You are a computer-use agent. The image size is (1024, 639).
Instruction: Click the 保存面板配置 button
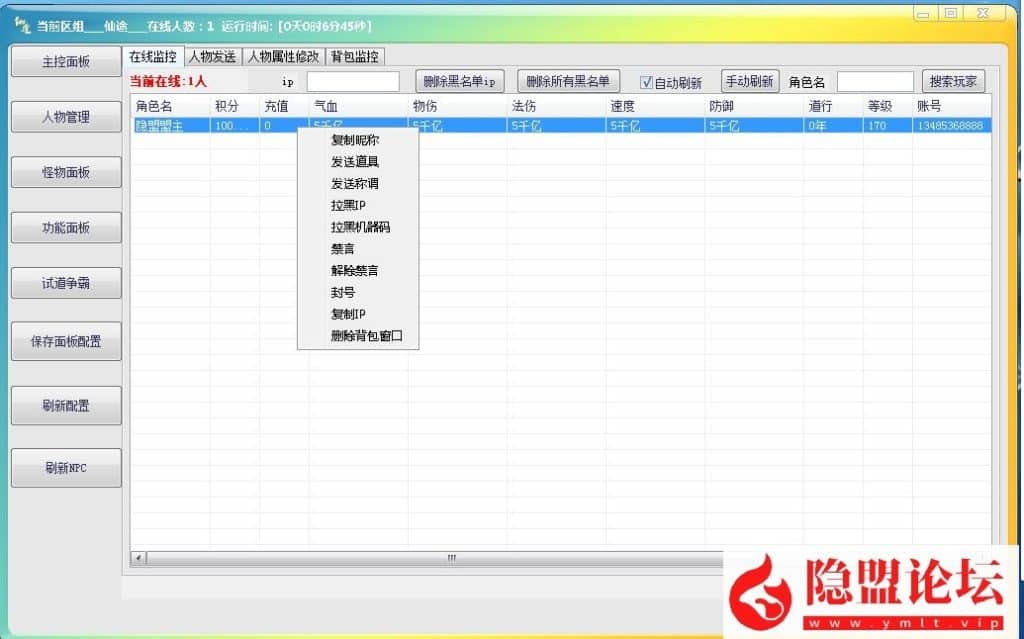(x=66, y=341)
